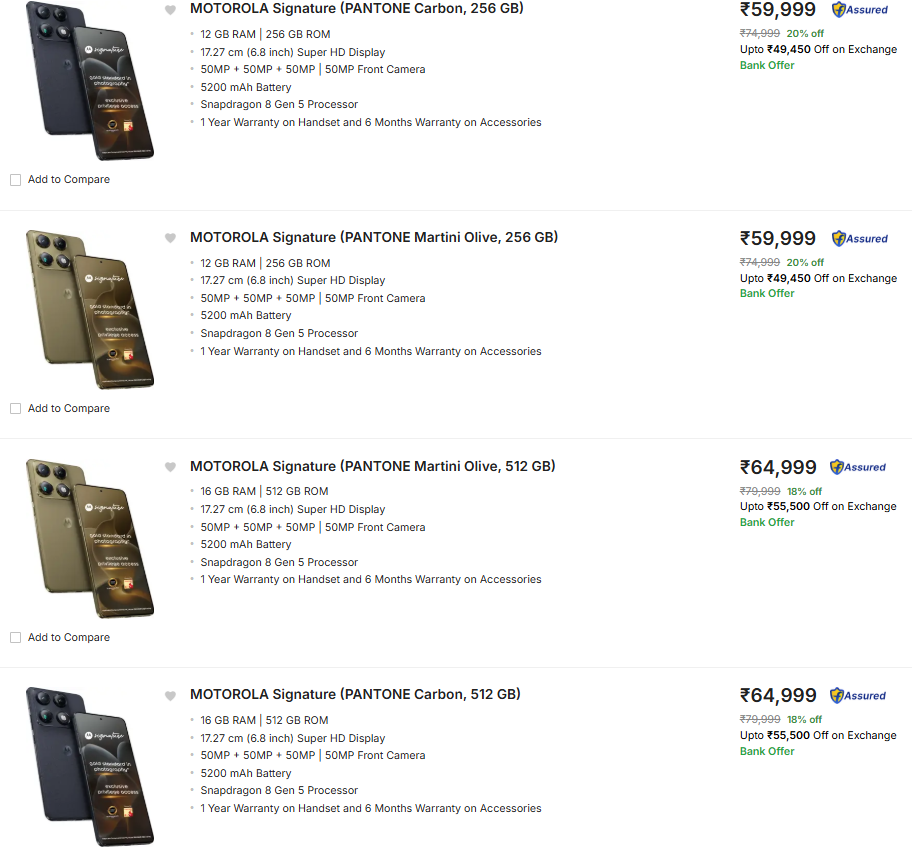Click heart icon beside Carbon 512 GB phone

coord(170,696)
